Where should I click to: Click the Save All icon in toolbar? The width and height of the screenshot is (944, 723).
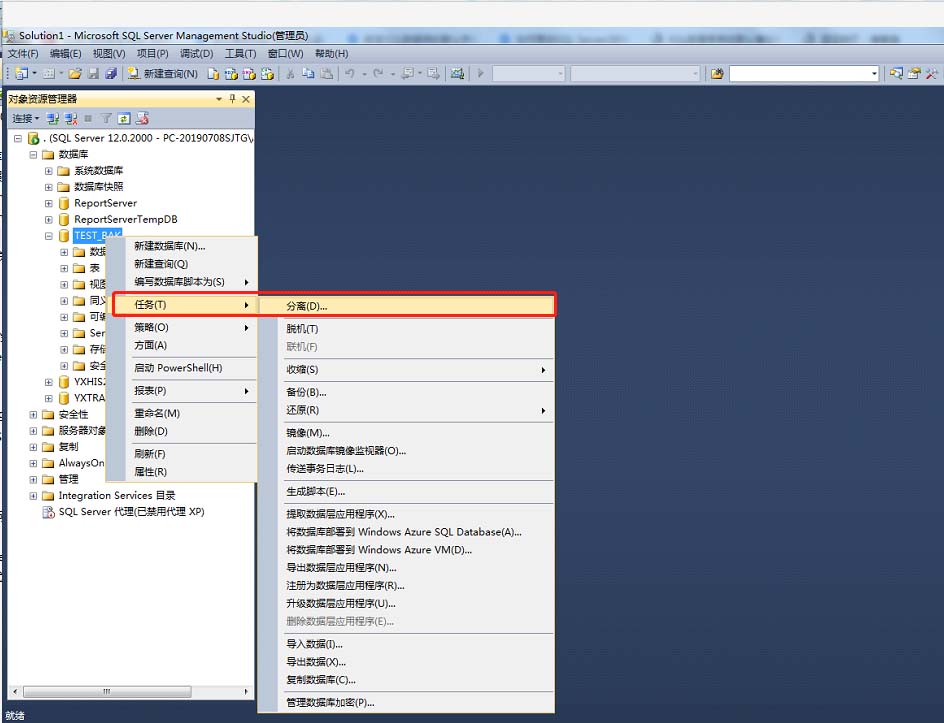(x=110, y=74)
